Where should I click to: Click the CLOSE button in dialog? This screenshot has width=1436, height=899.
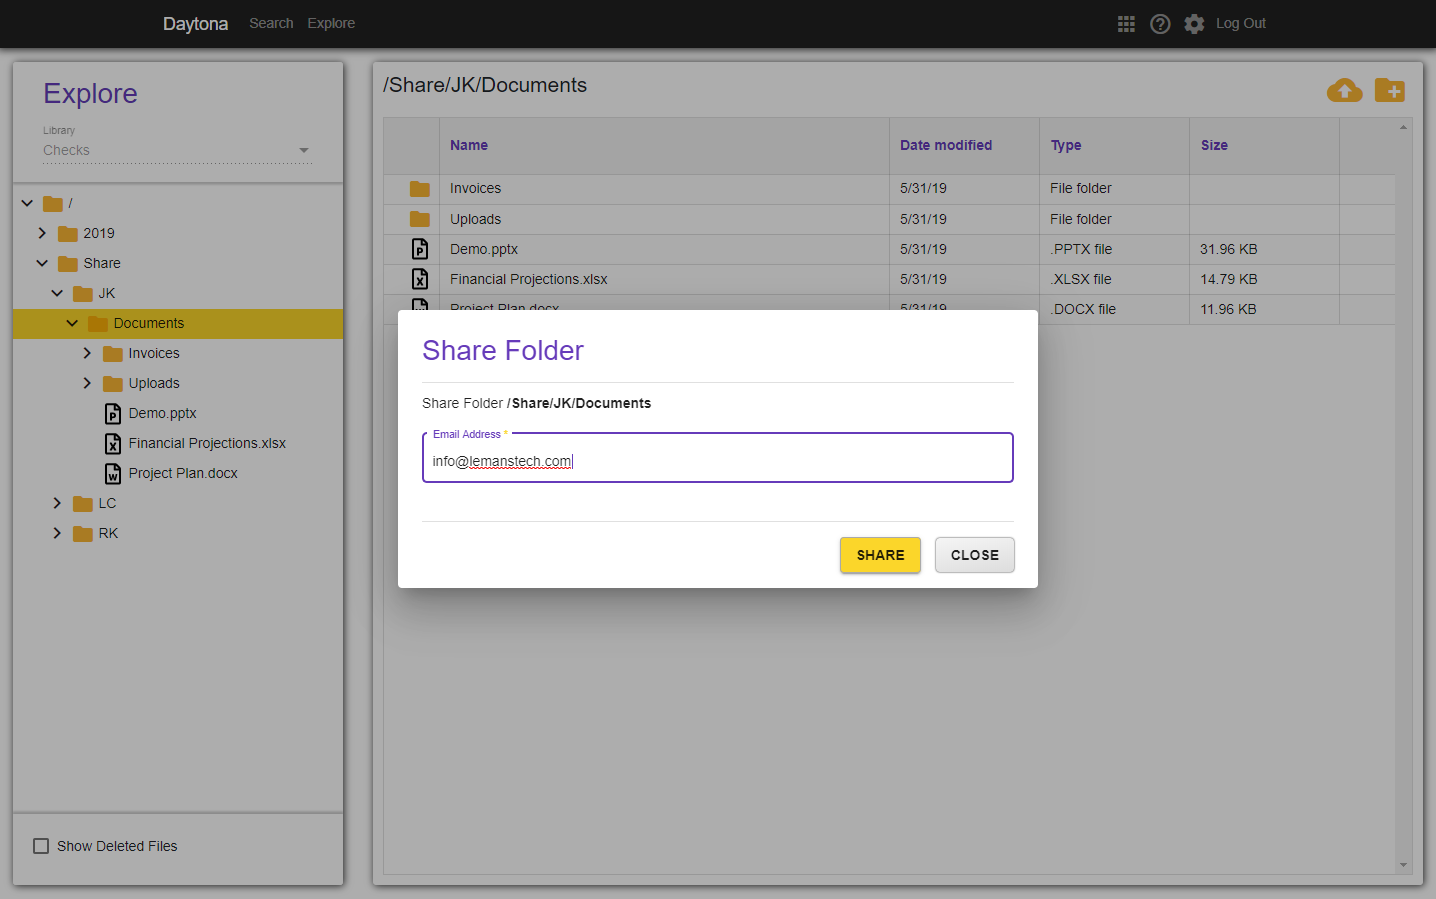(x=975, y=555)
